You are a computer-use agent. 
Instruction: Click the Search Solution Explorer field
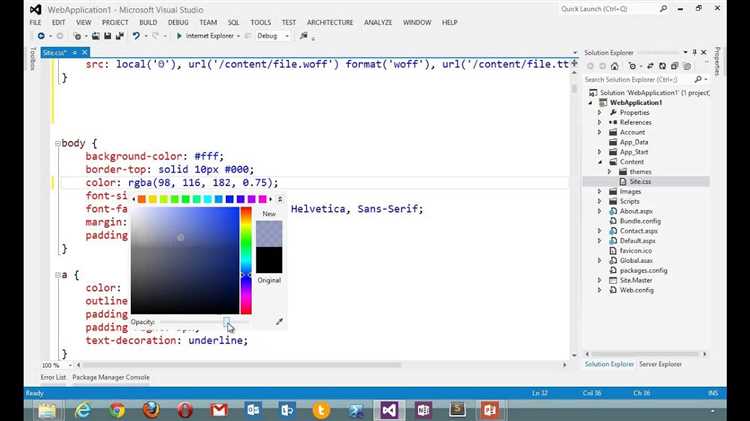[x=638, y=79]
